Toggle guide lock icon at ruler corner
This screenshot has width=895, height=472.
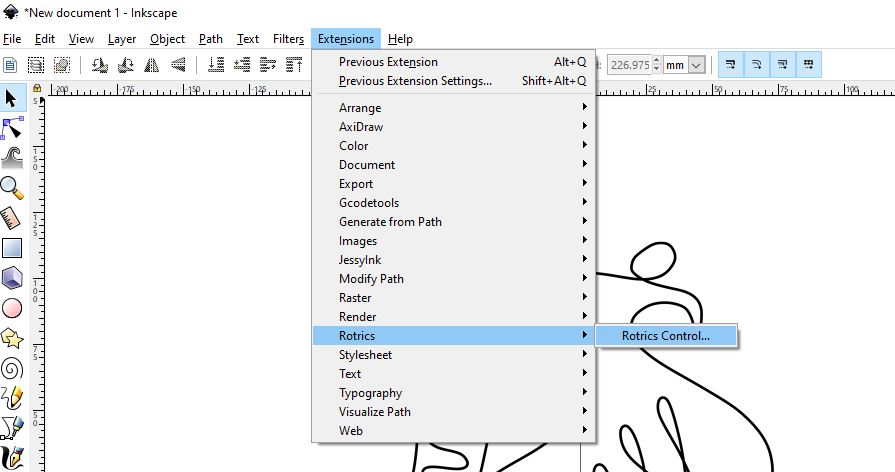[x=37, y=88]
